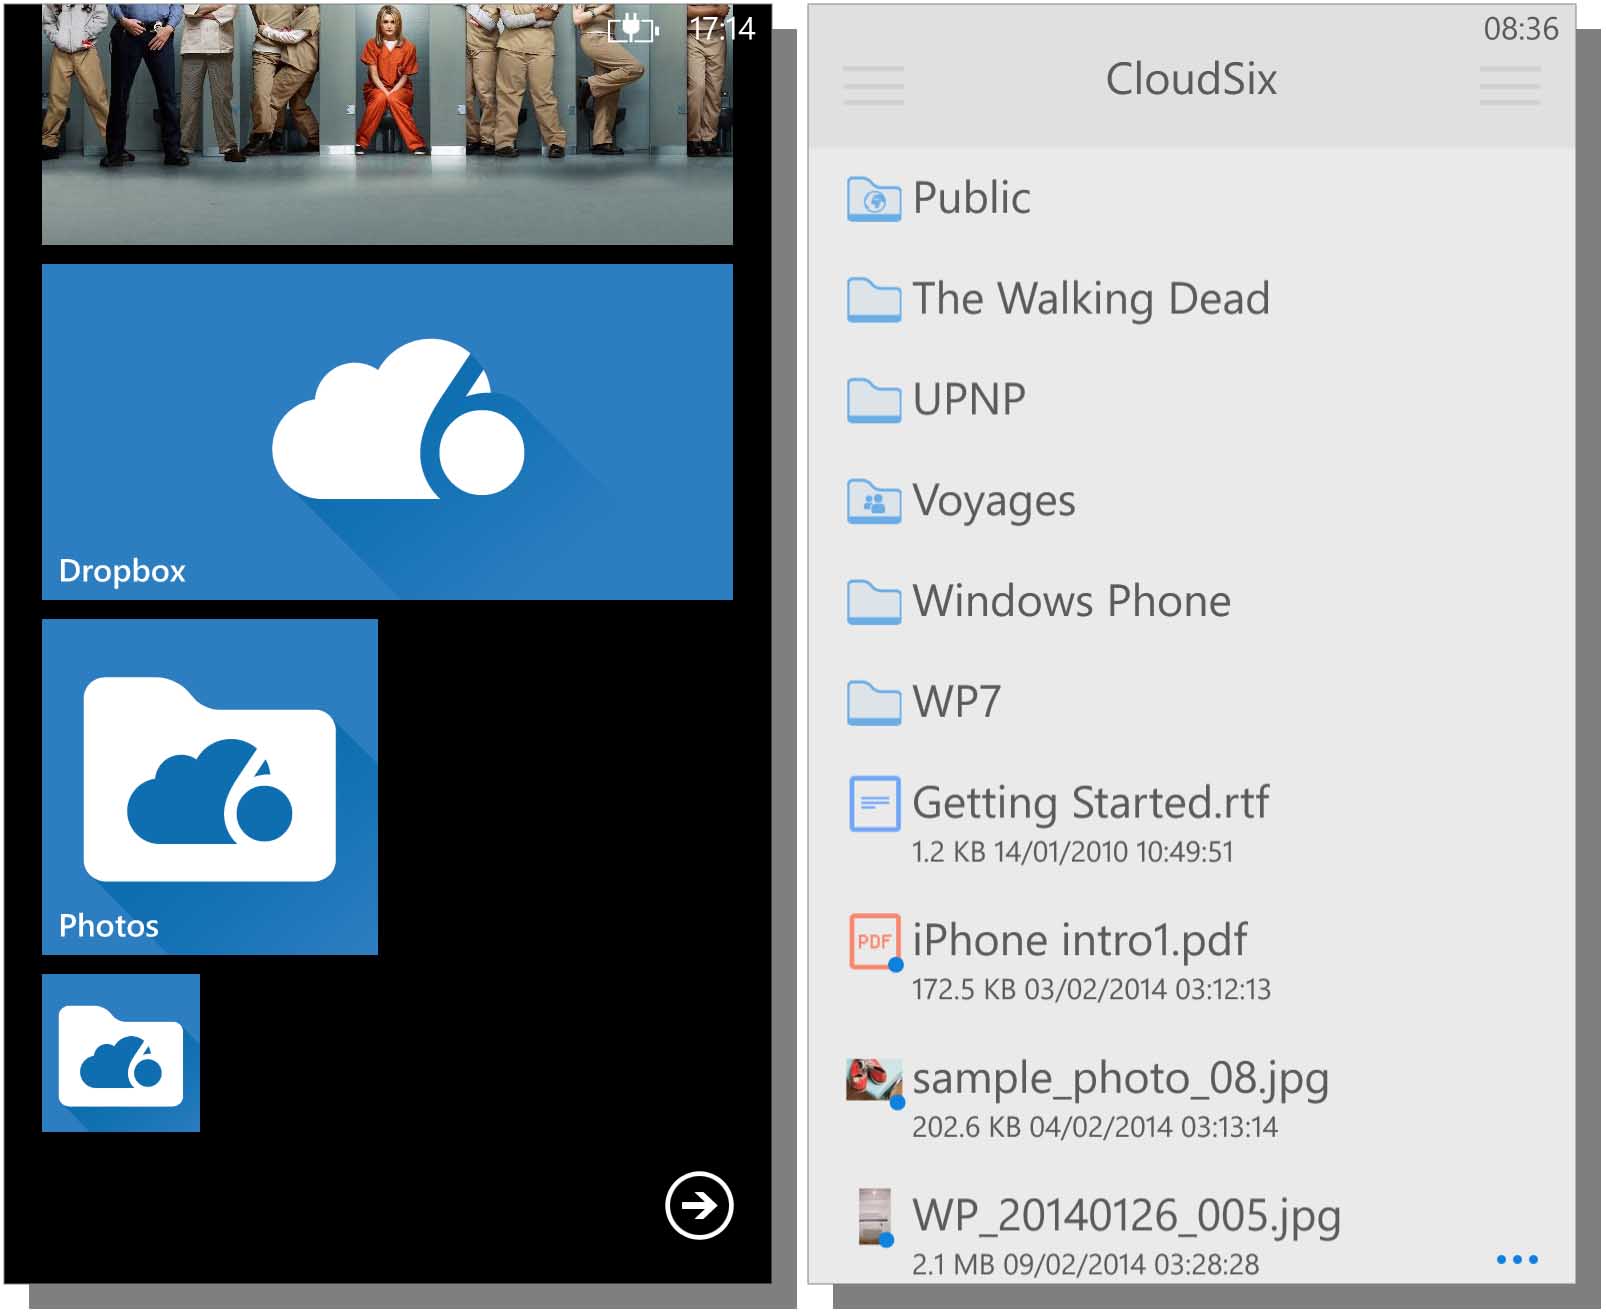Click the Getting Started.rtf document icon
The height and width of the screenshot is (1314, 1606).
(x=875, y=803)
